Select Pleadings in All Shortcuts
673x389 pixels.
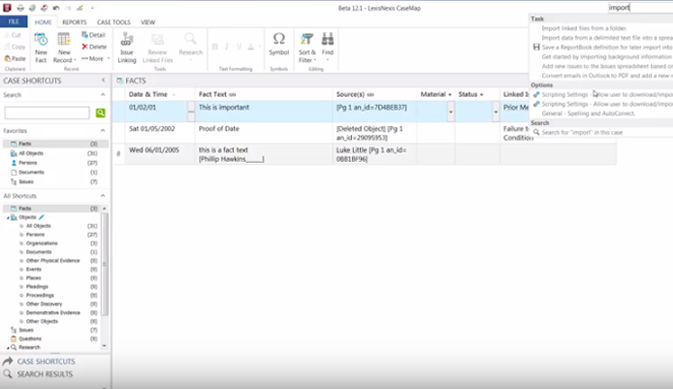point(37,286)
